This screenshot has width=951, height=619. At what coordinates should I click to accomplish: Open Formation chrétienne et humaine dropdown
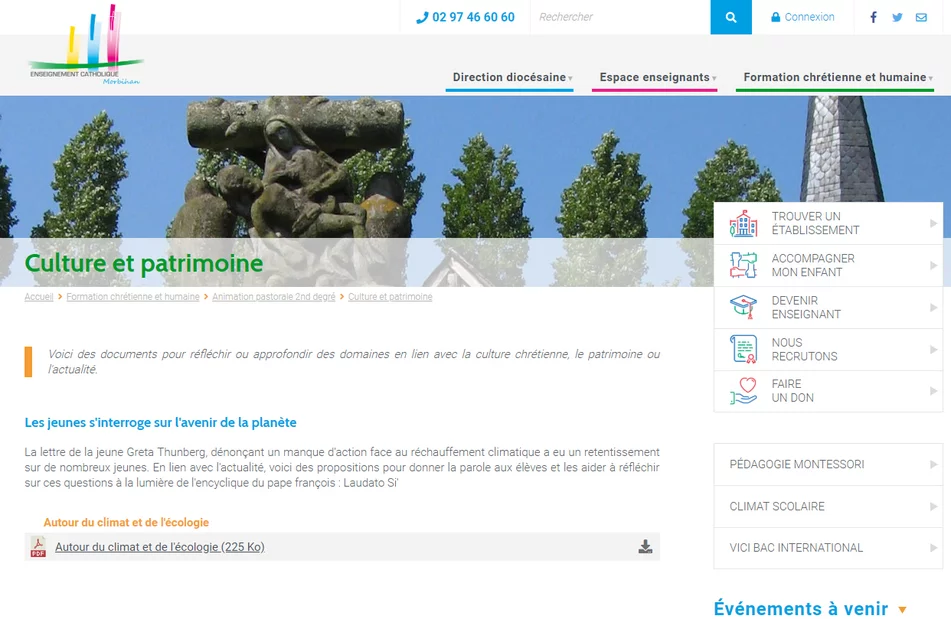(x=836, y=77)
